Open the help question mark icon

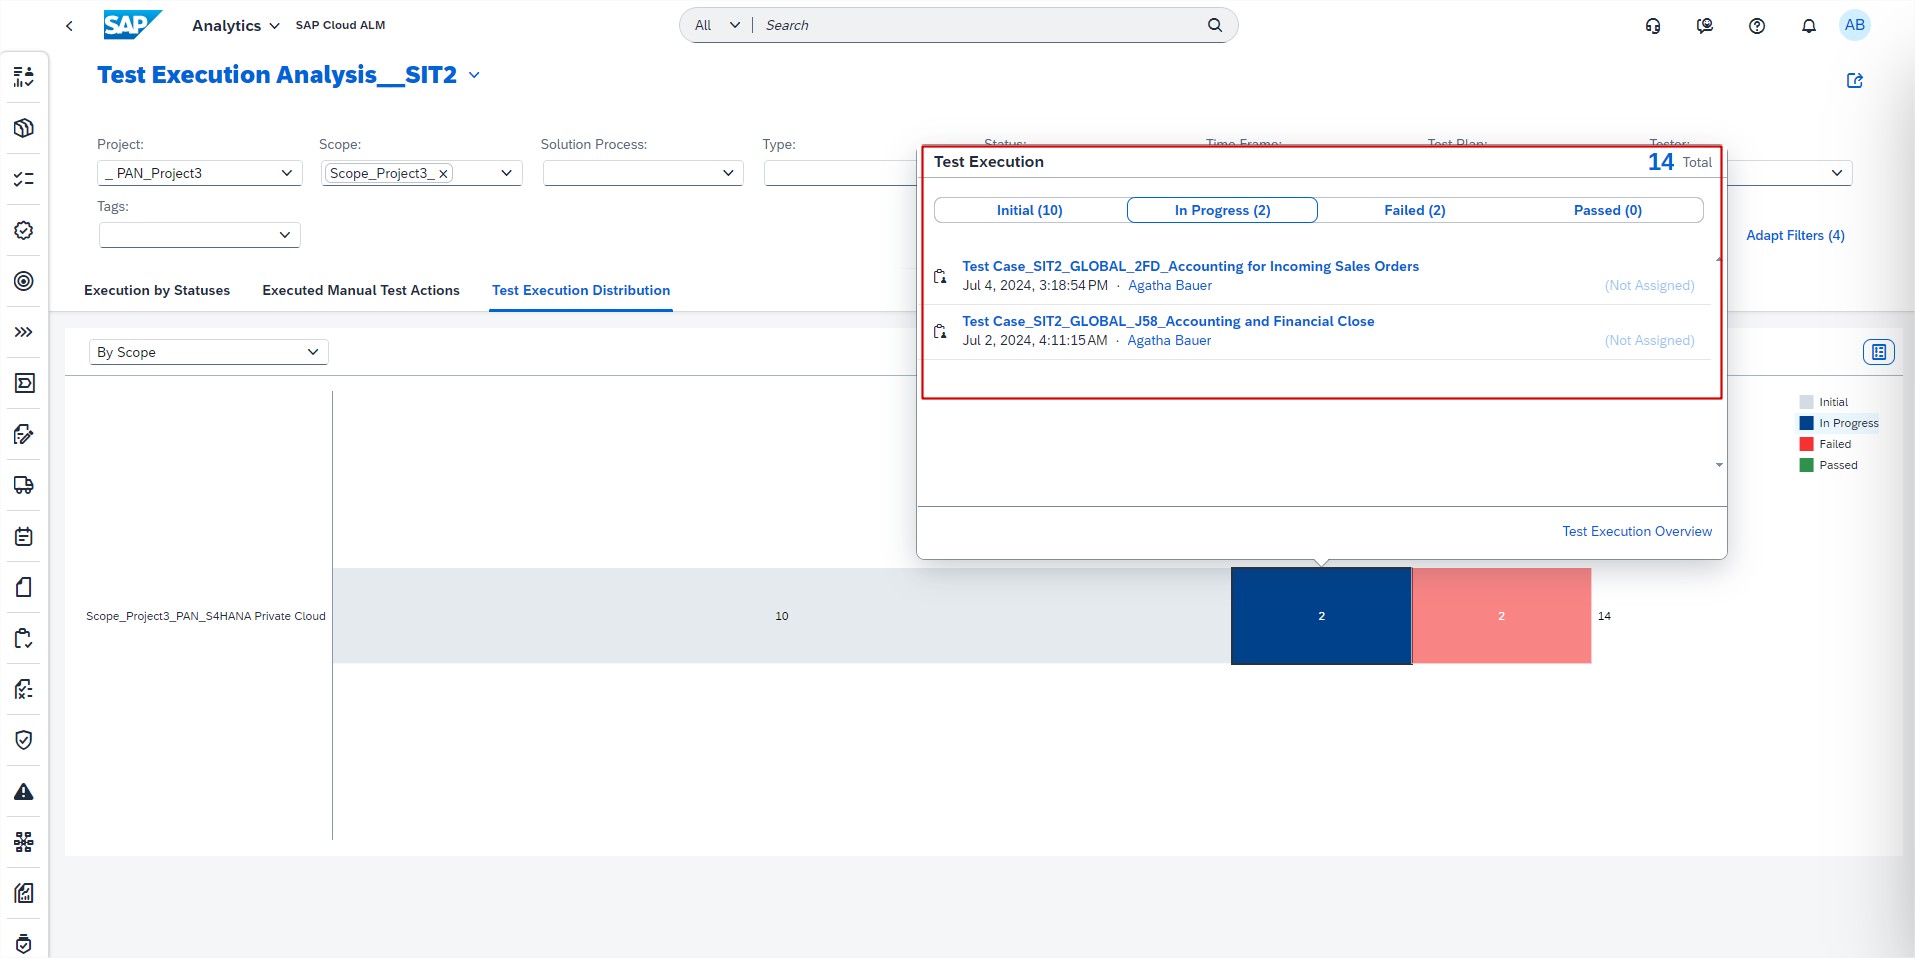click(1756, 26)
